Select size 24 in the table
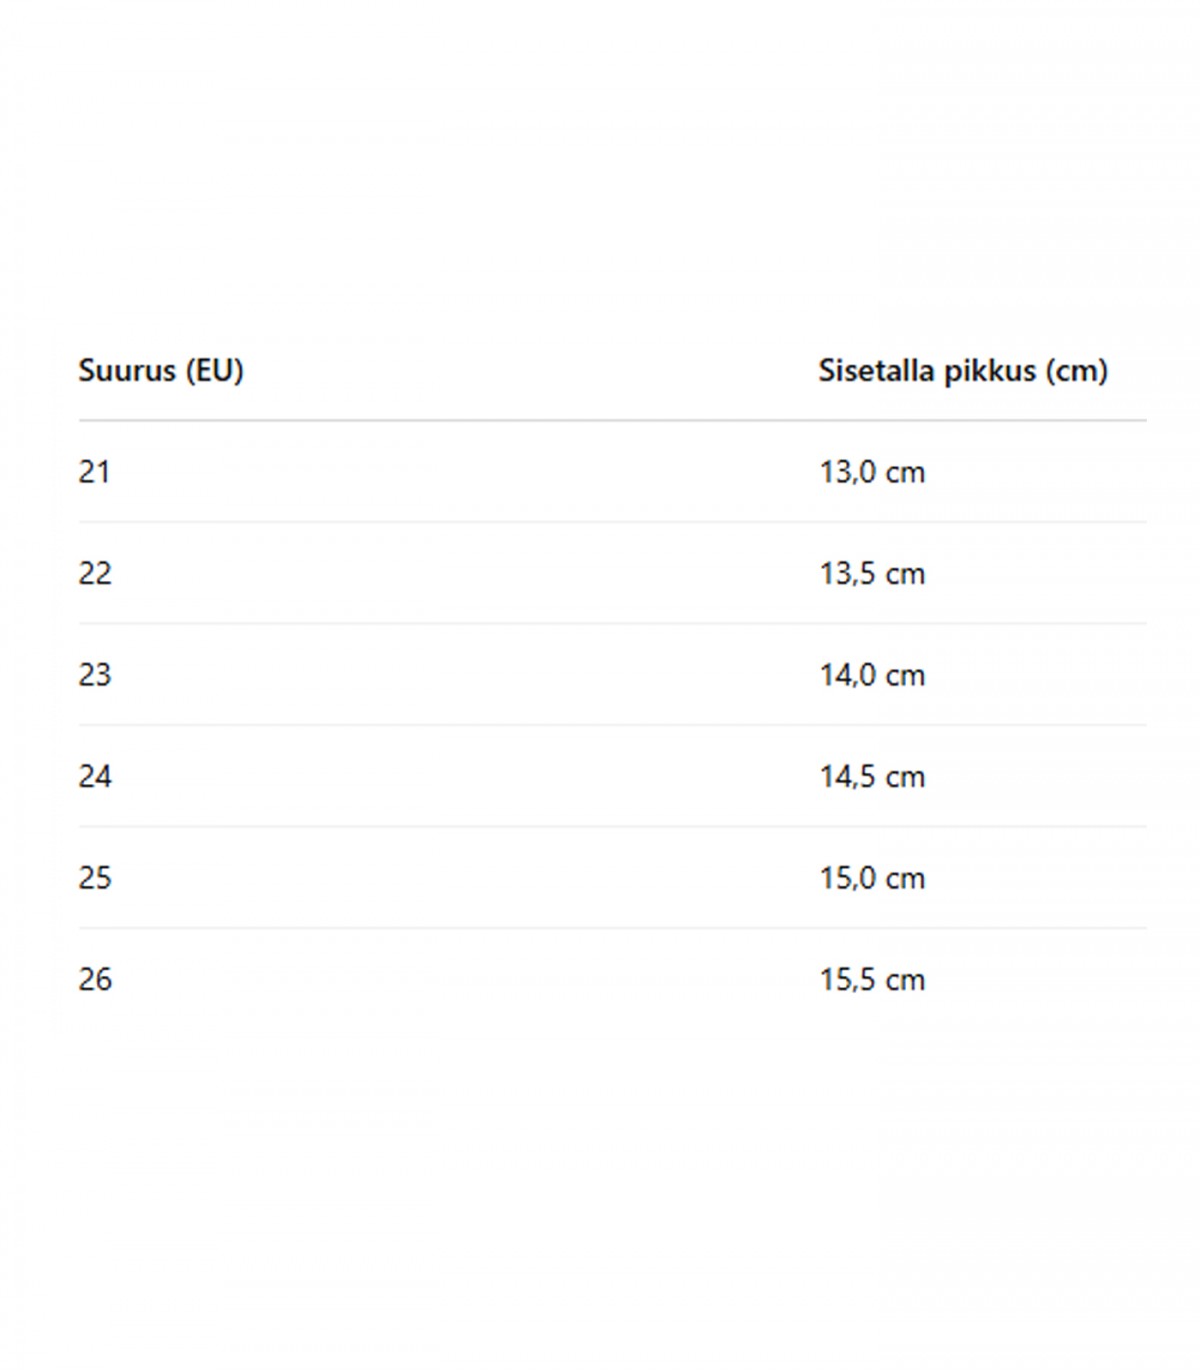Viewport: 1200px width, 1372px height. click(95, 777)
